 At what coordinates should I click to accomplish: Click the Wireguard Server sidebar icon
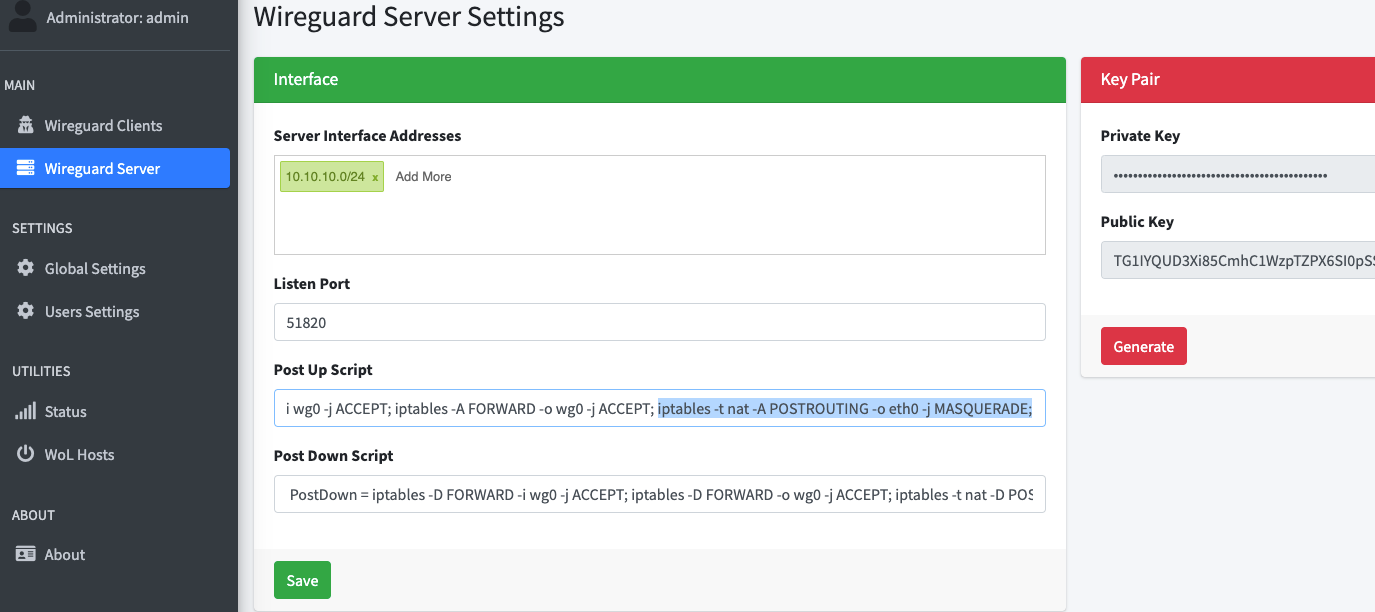(25, 169)
